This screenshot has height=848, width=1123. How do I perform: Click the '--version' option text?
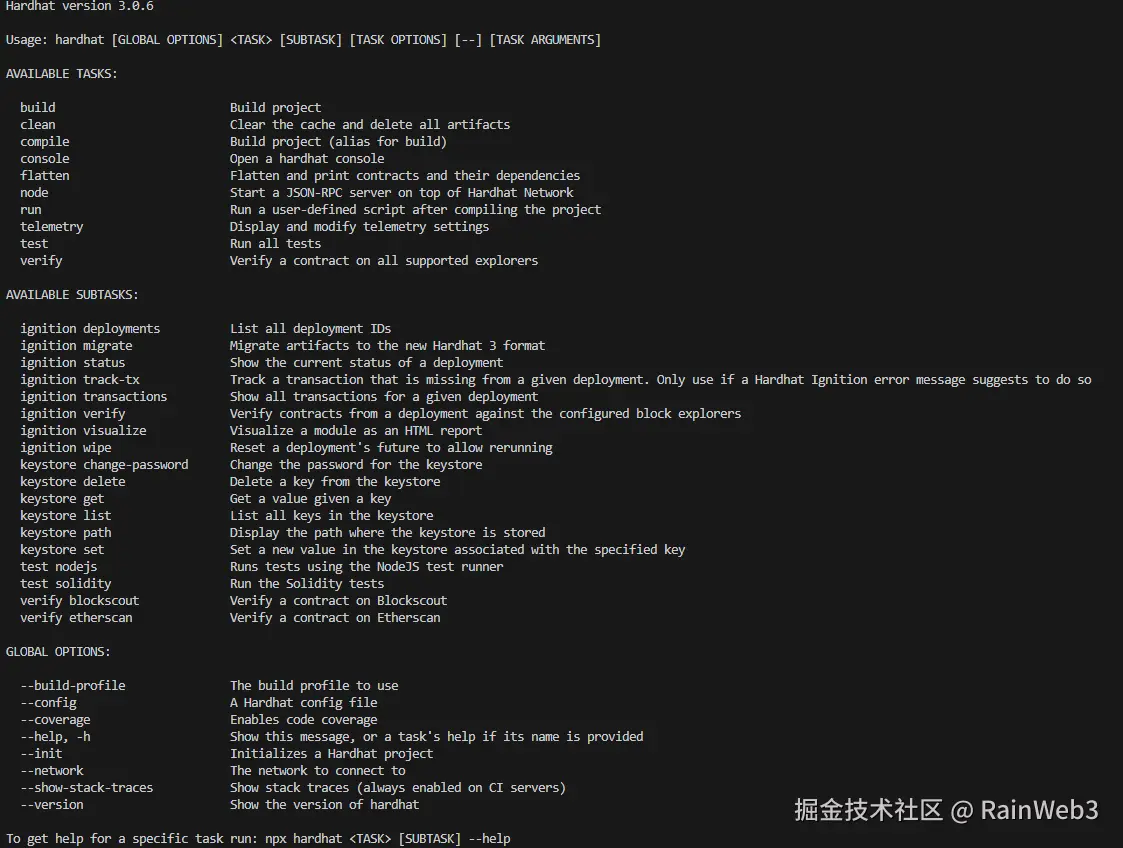pos(52,804)
